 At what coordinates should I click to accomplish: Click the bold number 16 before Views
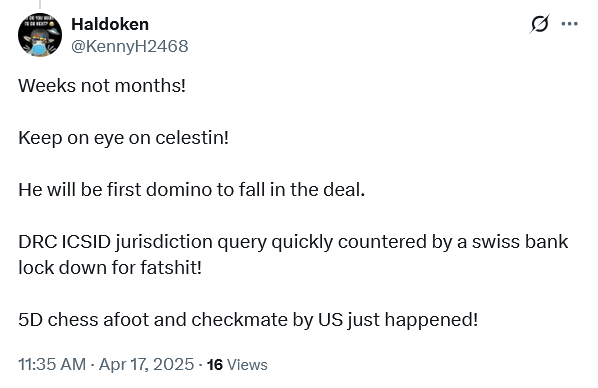215,365
